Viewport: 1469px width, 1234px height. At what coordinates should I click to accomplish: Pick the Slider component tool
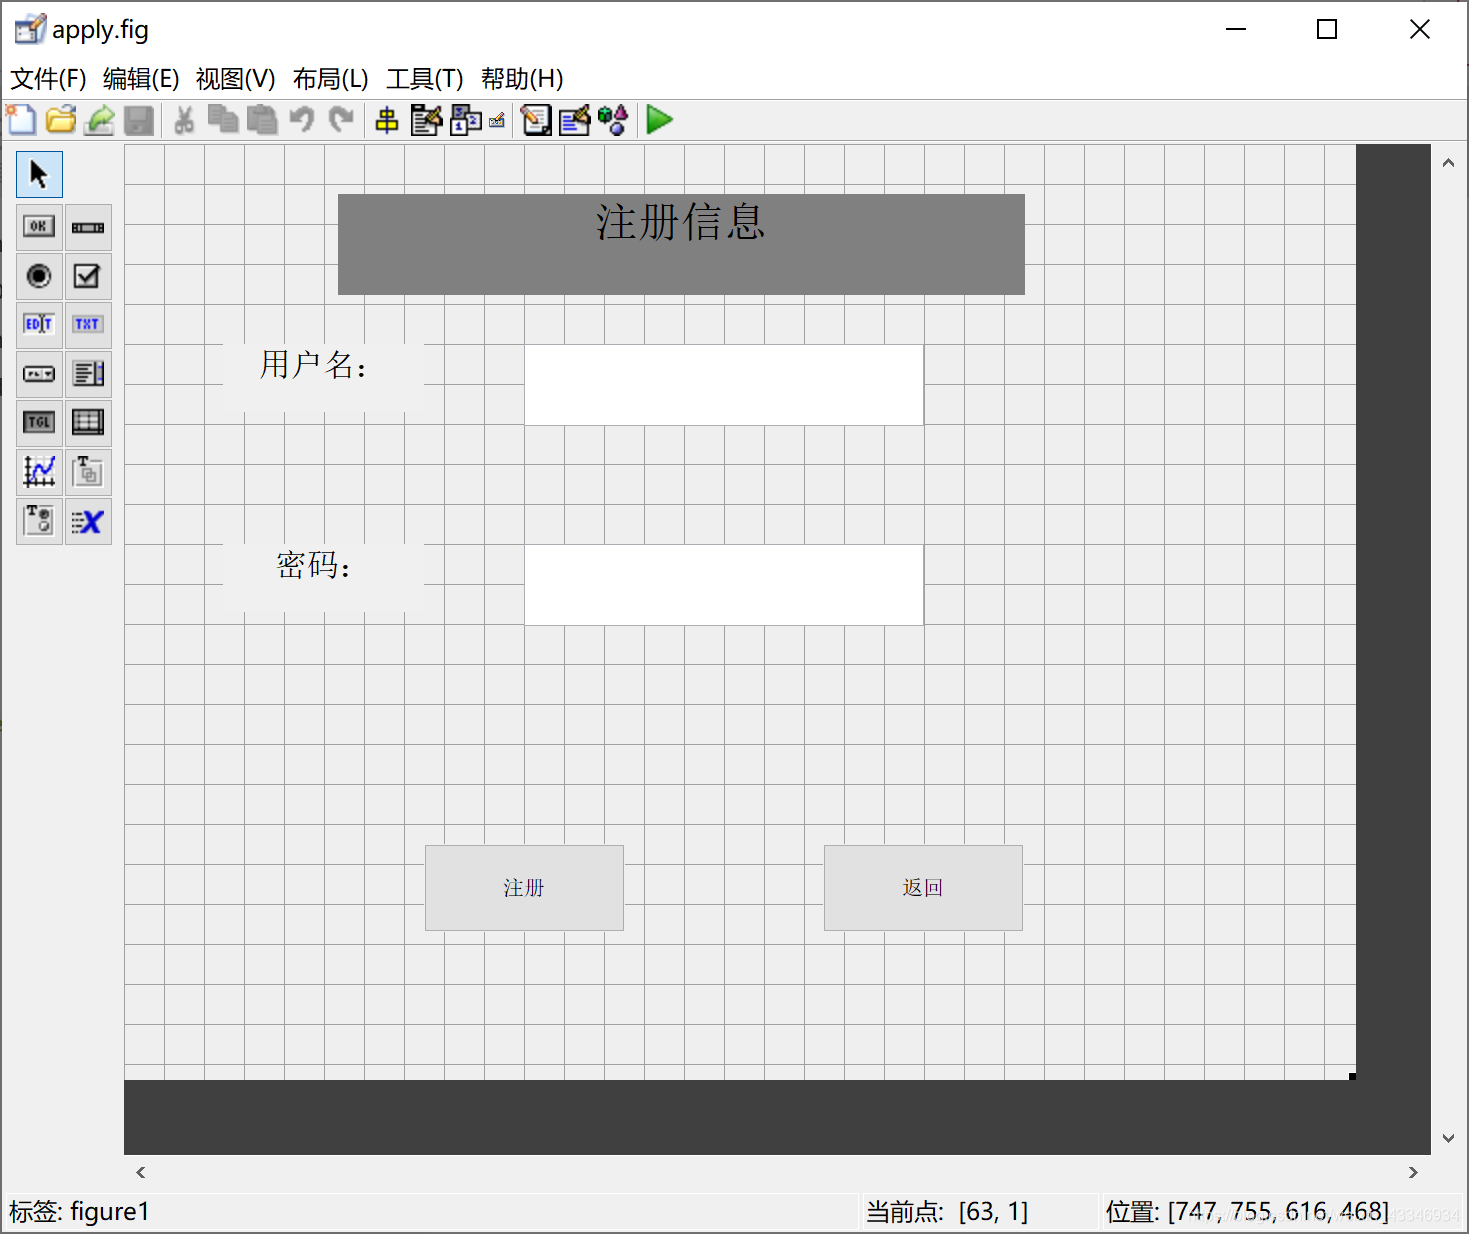(x=88, y=227)
